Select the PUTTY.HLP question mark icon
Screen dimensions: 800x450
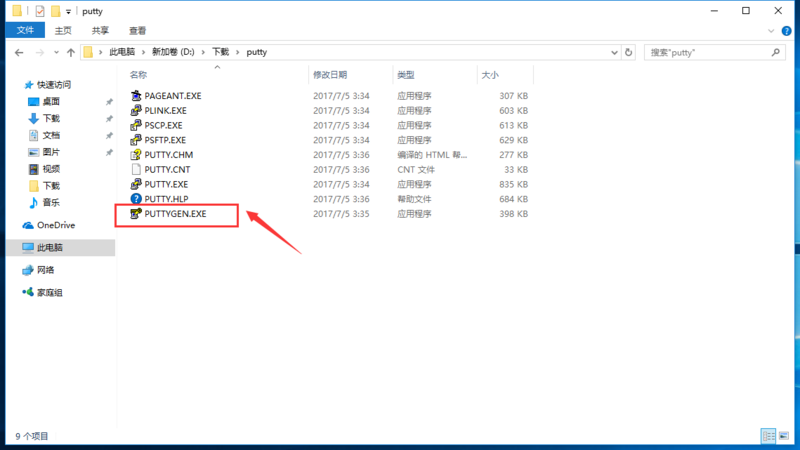[x=136, y=199]
